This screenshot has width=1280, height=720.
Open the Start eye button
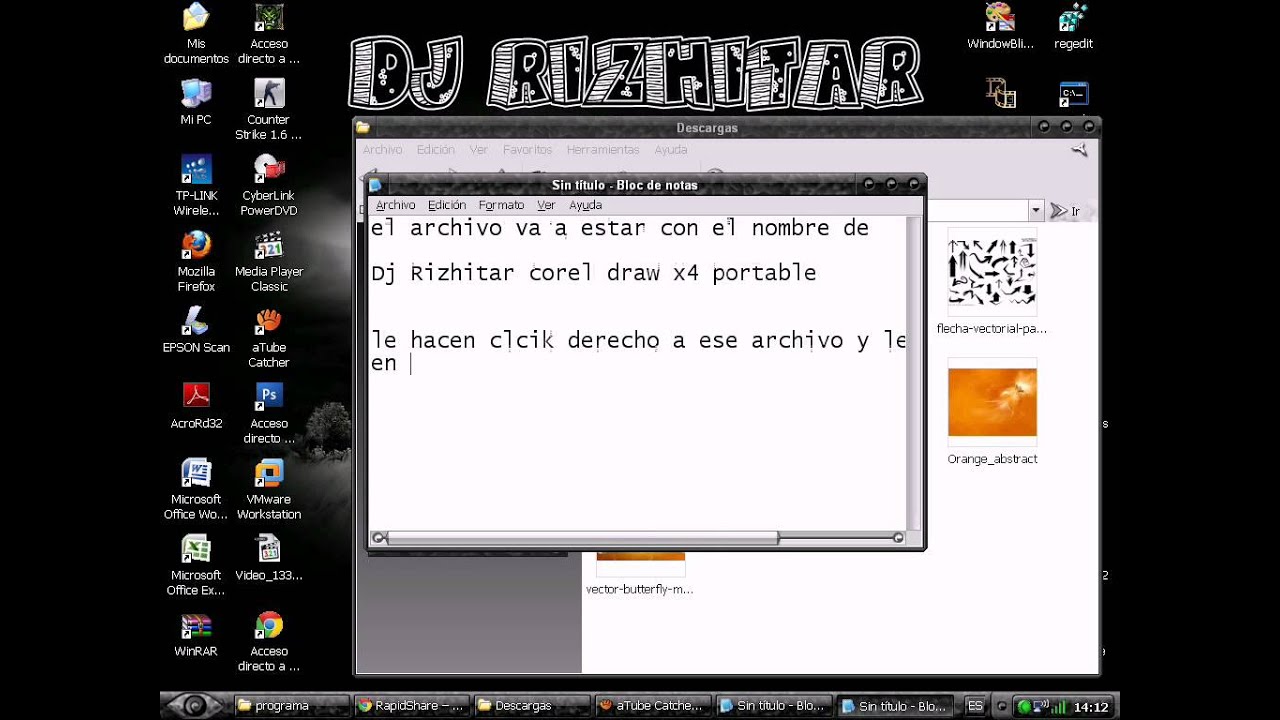click(195, 705)
